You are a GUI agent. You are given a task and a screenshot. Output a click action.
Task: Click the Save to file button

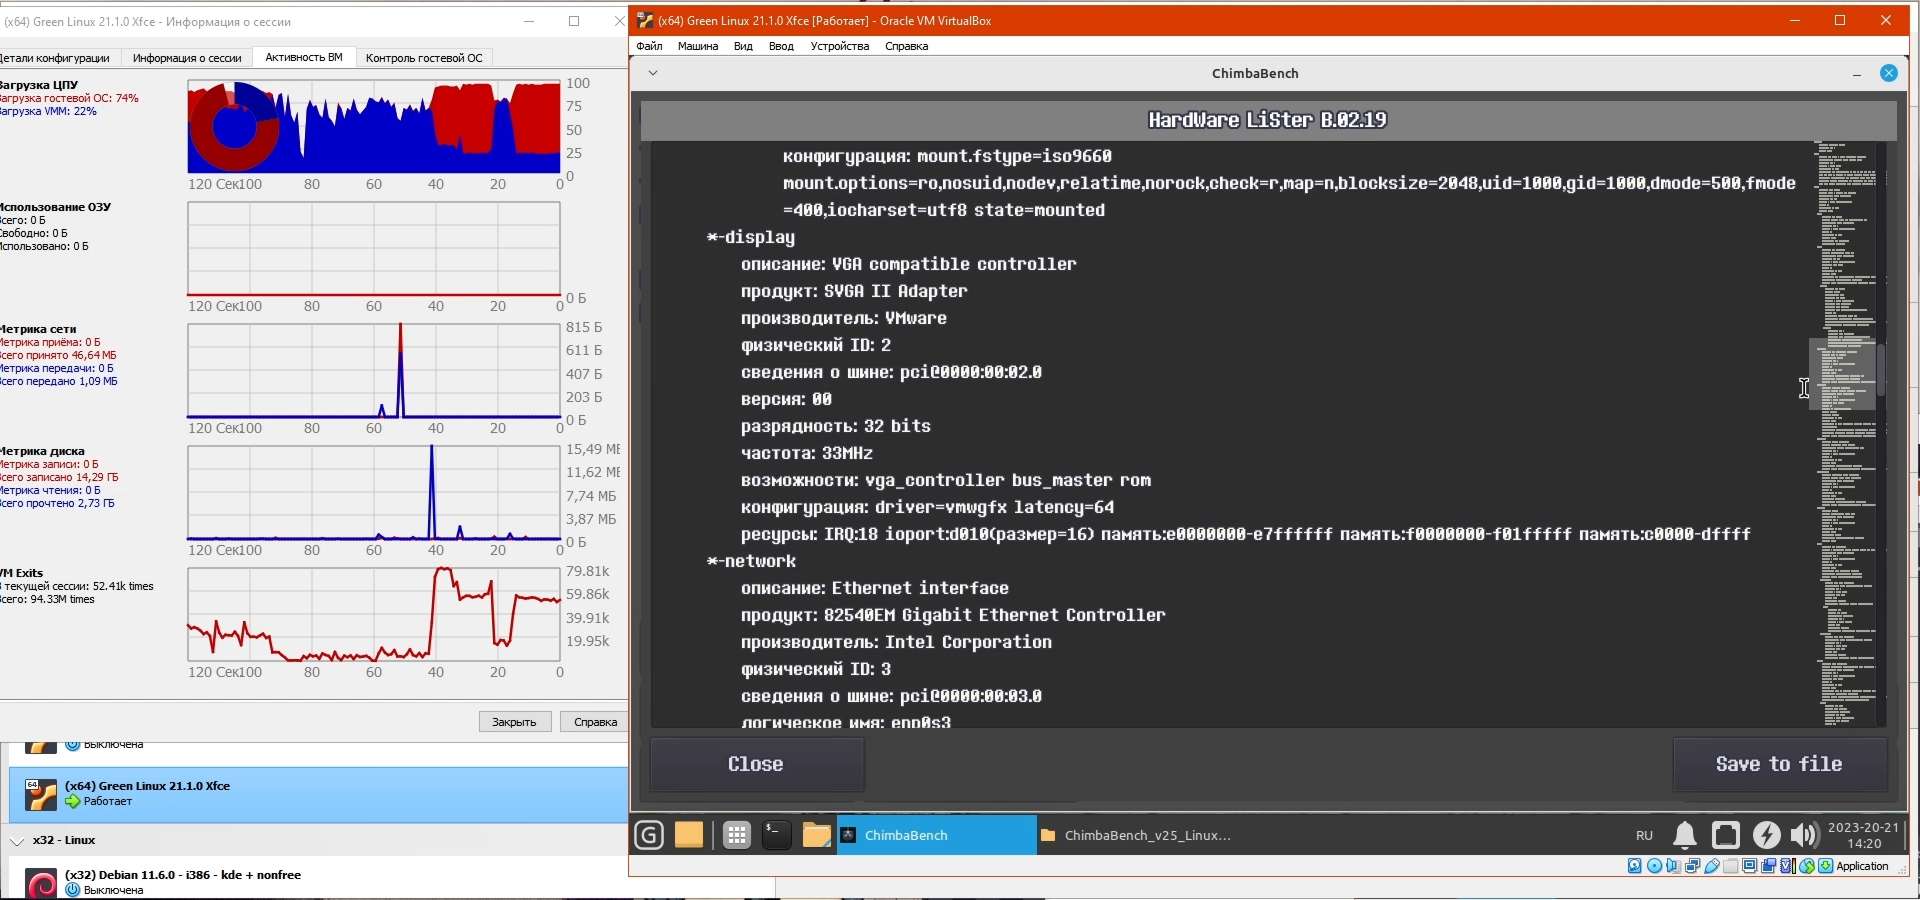coord(1779,764)
